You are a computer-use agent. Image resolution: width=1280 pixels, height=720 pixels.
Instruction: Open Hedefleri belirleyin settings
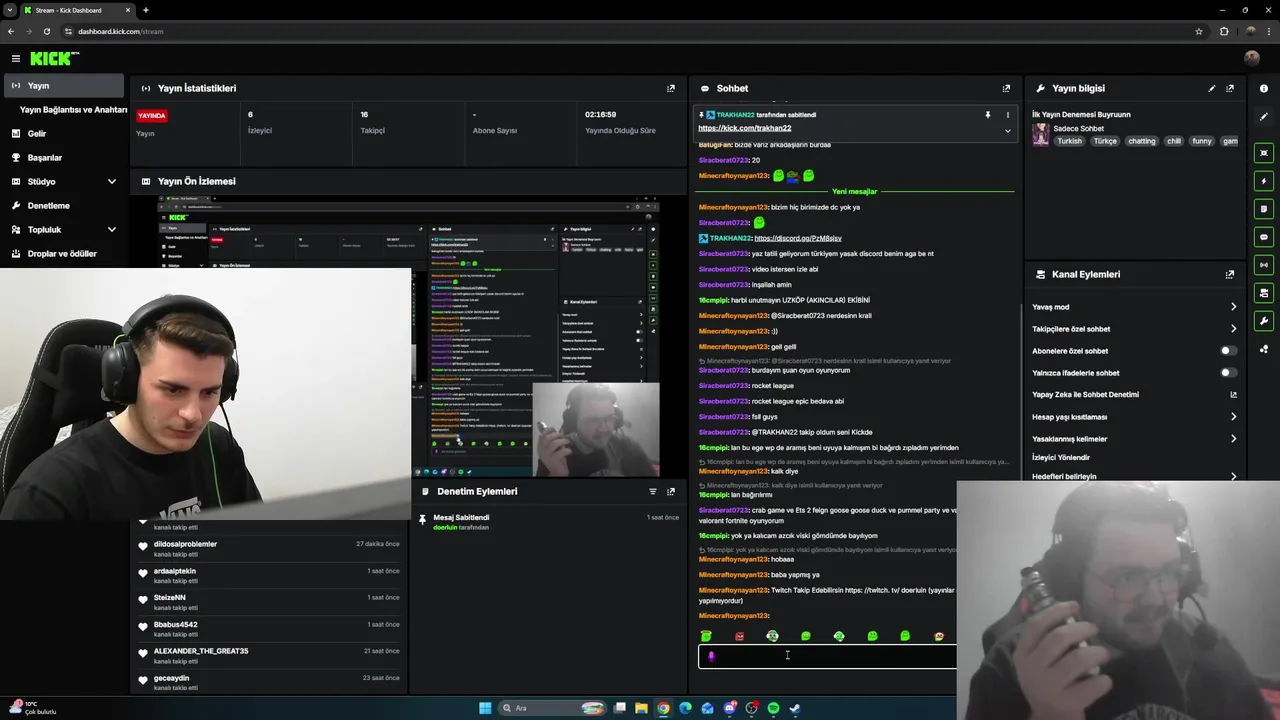click(1134, 476)
